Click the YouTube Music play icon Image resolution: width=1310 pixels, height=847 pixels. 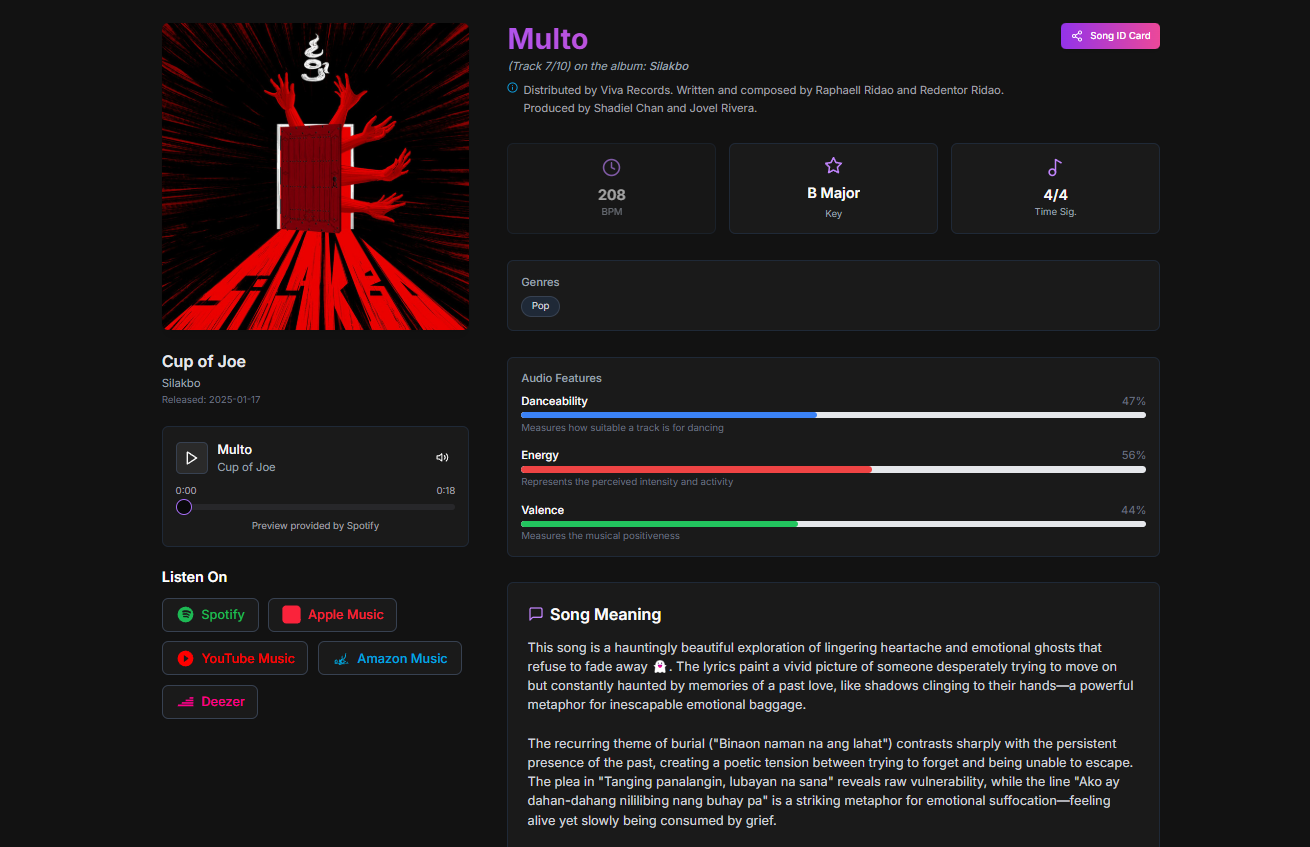pos(185,659)
